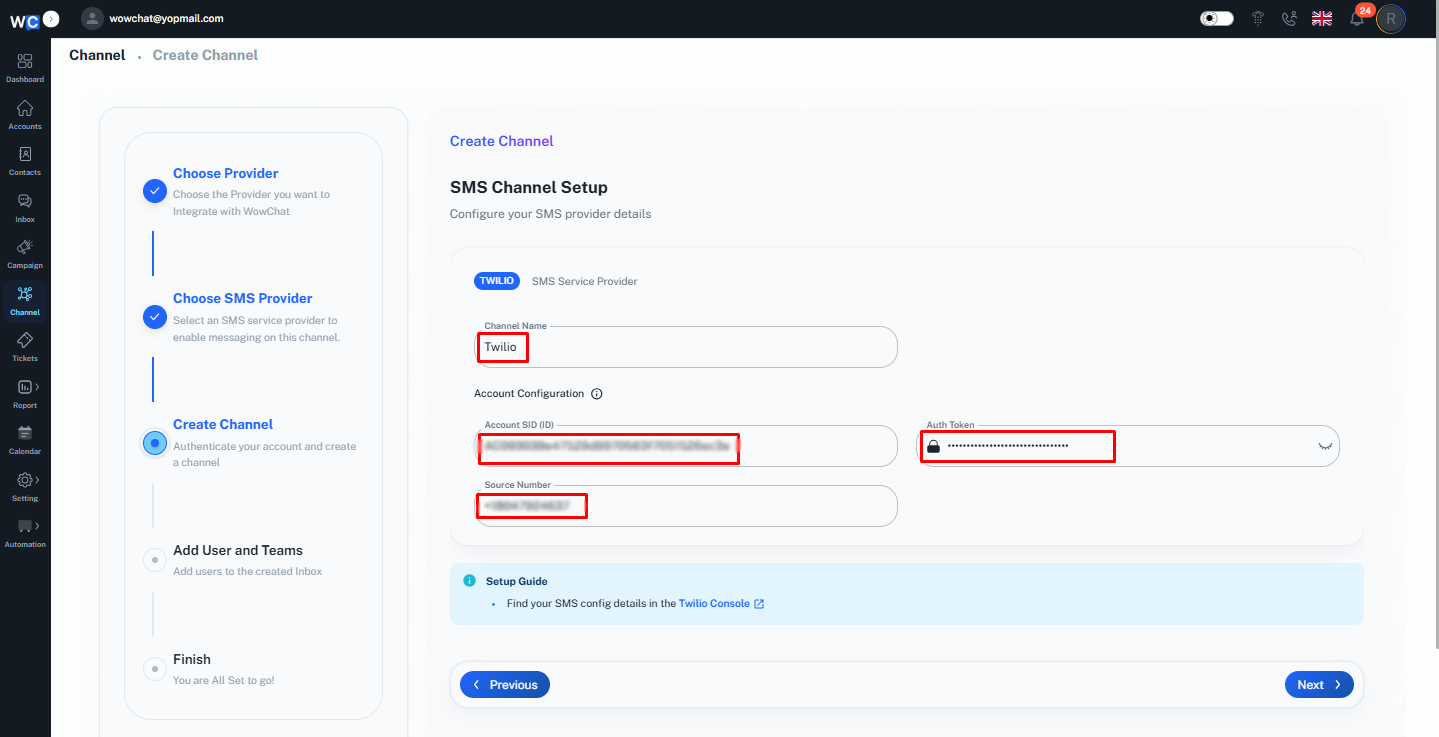Click the wowchat@yopmail.com account text

click(x=167, y=18)
